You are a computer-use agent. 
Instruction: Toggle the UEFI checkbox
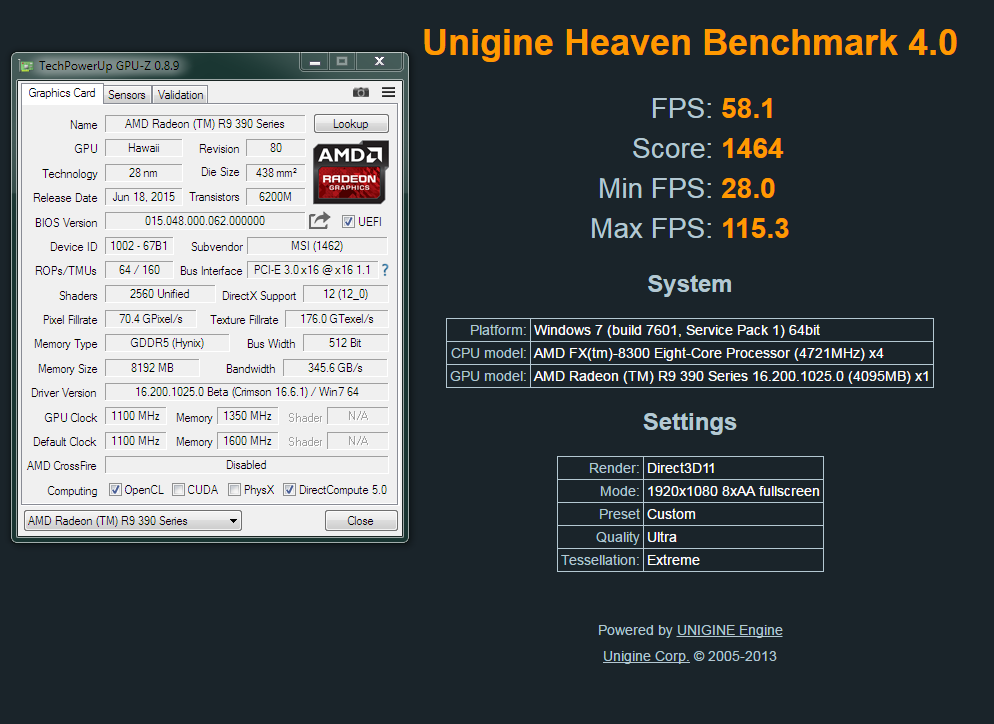point(348,221)
